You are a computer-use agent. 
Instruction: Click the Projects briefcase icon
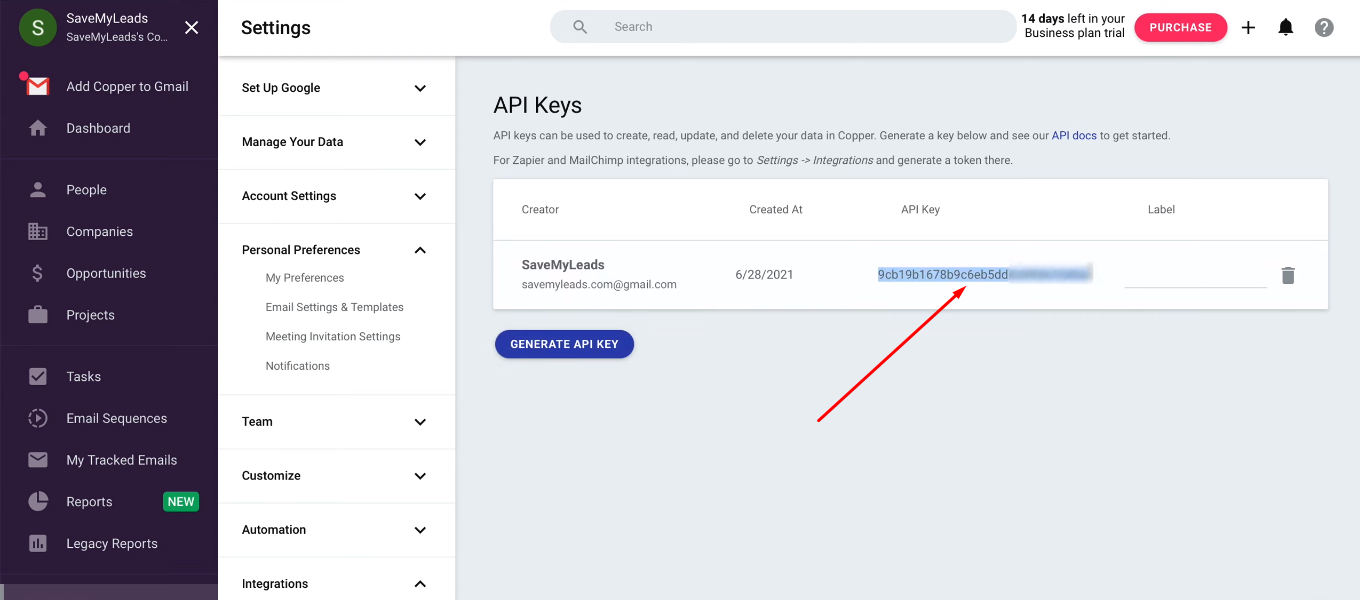[38, 315]
